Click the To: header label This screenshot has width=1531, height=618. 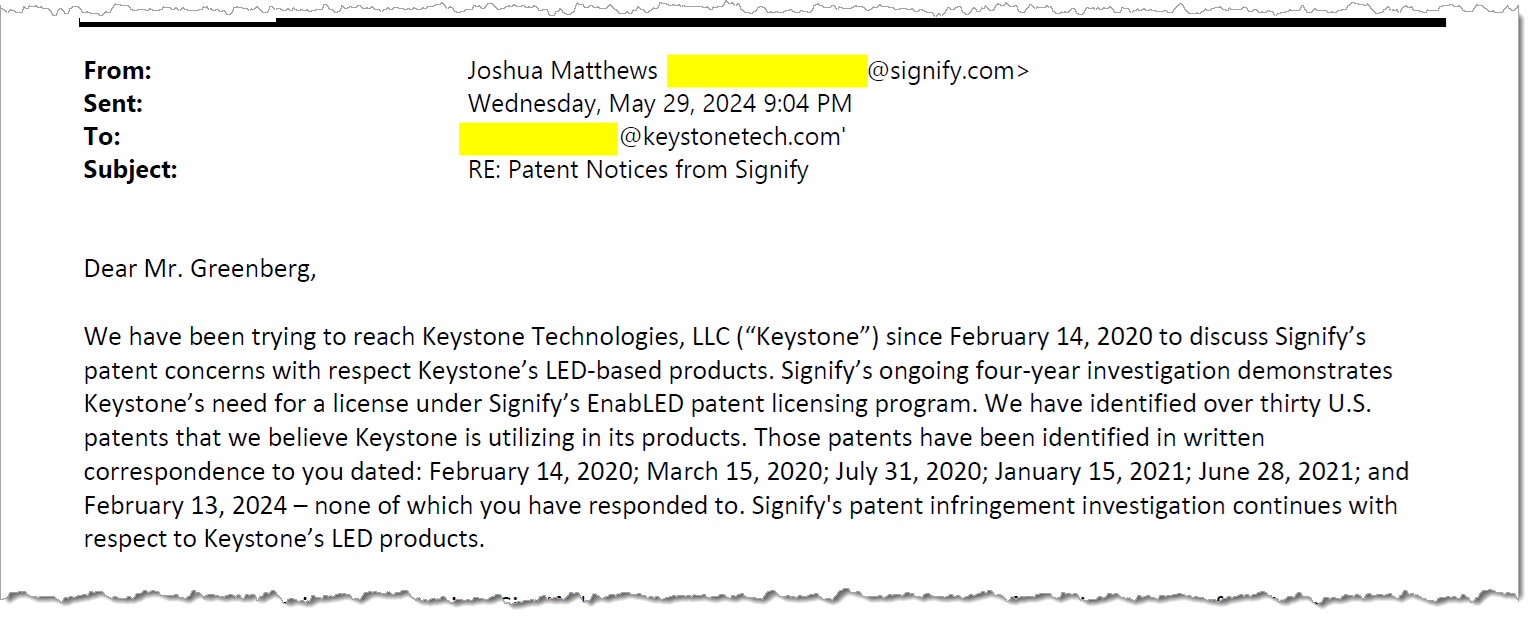pyautogui.click(x=102, y=137)
